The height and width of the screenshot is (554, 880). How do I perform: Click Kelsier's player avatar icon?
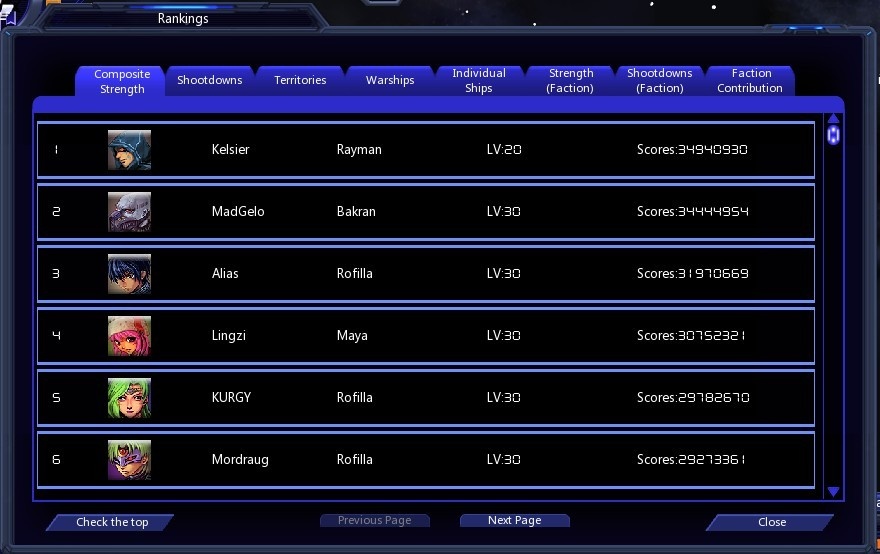(129, 150)
